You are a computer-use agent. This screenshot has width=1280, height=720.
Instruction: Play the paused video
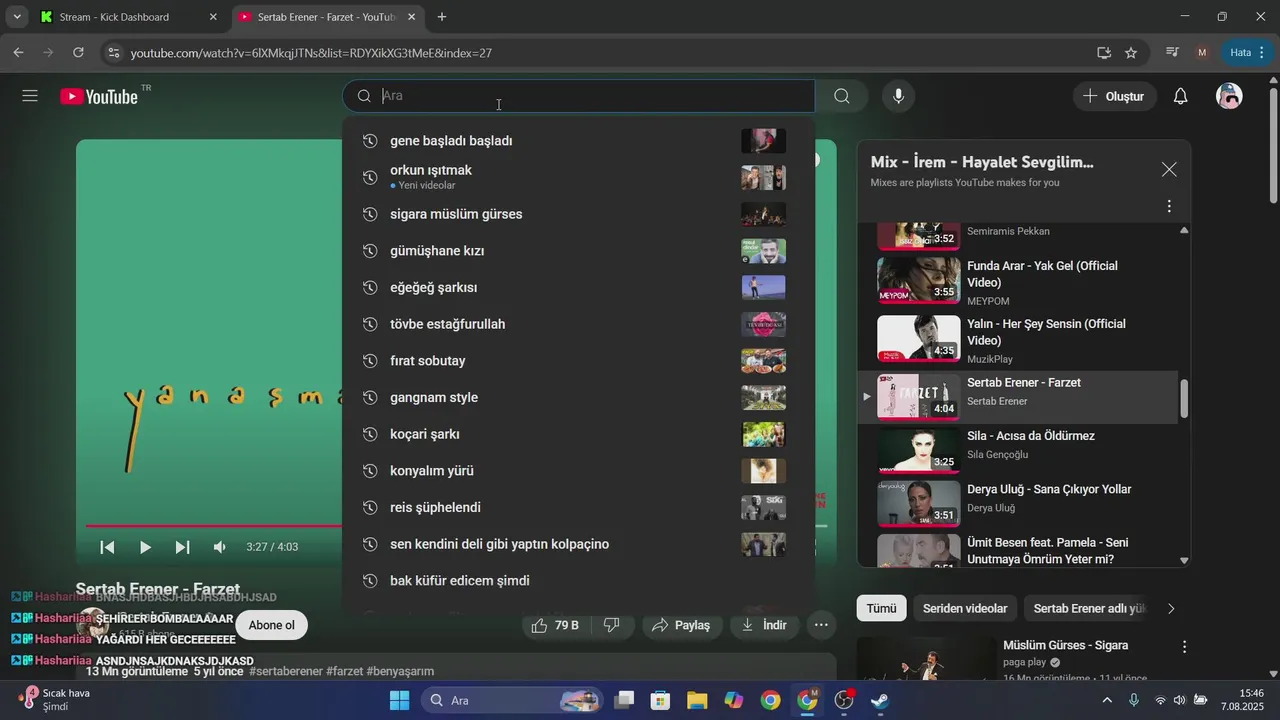coord(145,547)
